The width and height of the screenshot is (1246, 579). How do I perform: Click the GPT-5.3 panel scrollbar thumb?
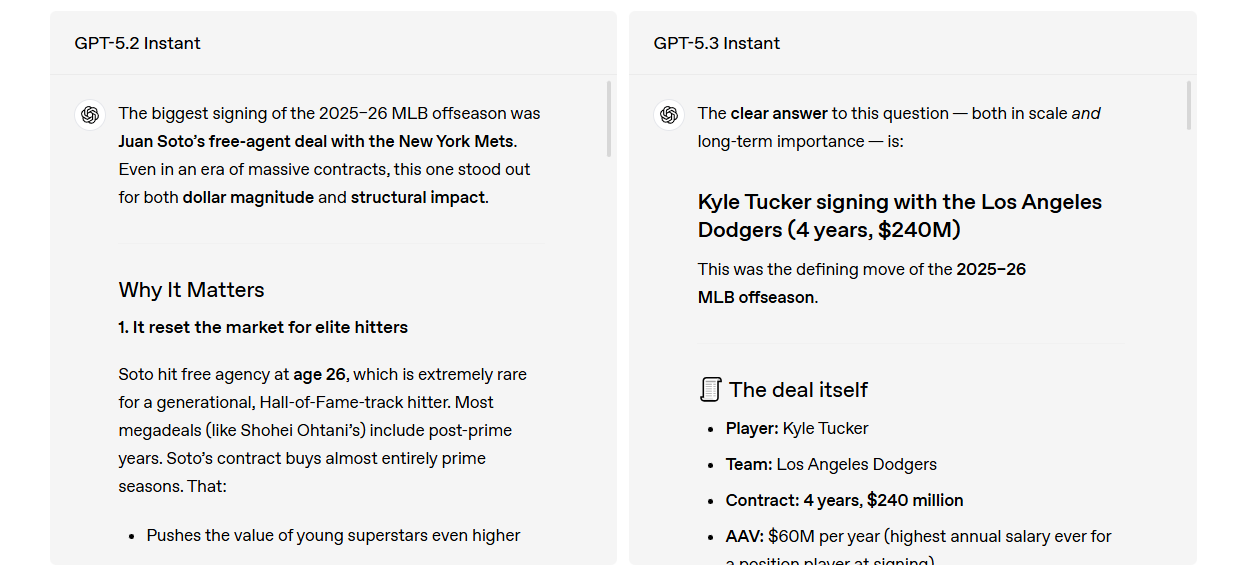1188,106
